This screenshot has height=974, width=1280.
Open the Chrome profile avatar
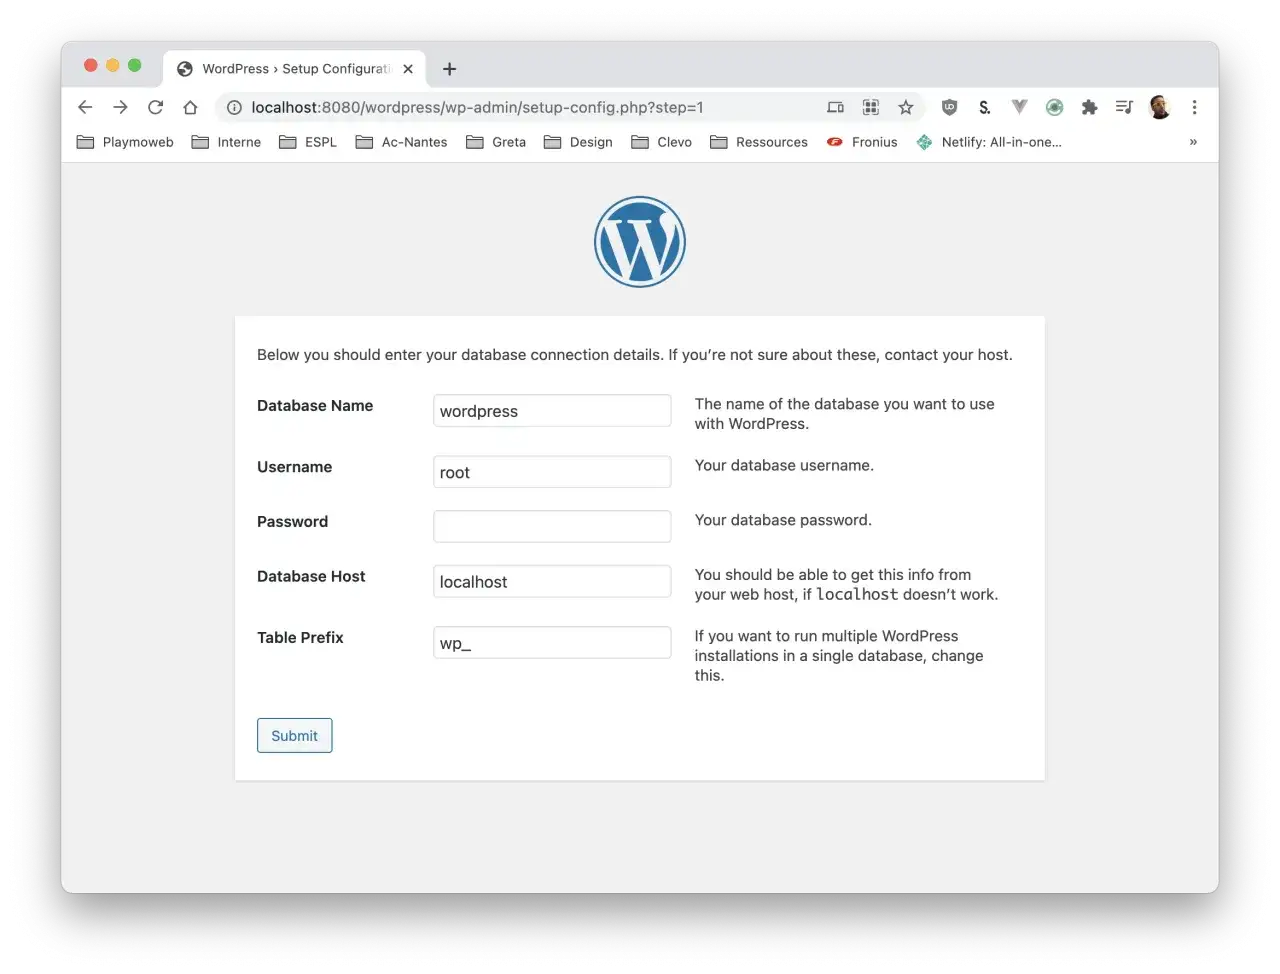(1160, 107)
